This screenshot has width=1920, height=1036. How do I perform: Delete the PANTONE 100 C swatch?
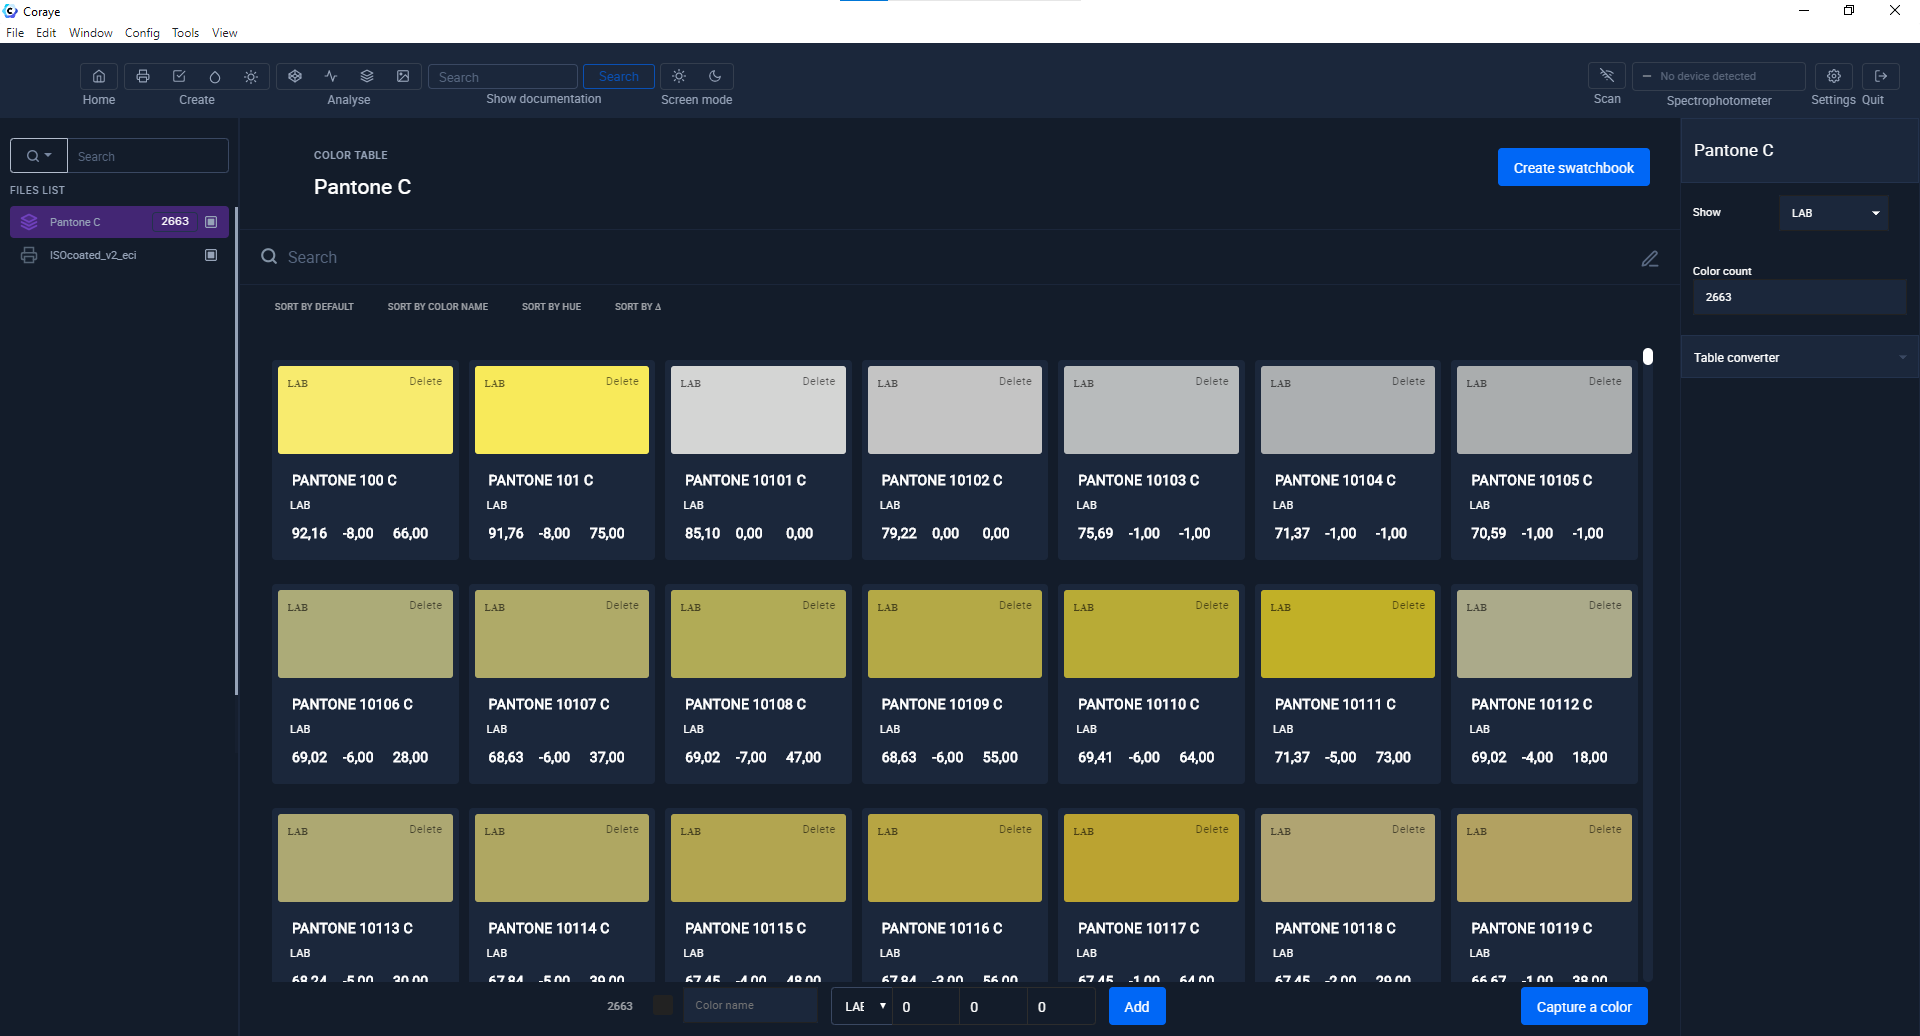tap(425, 381)
